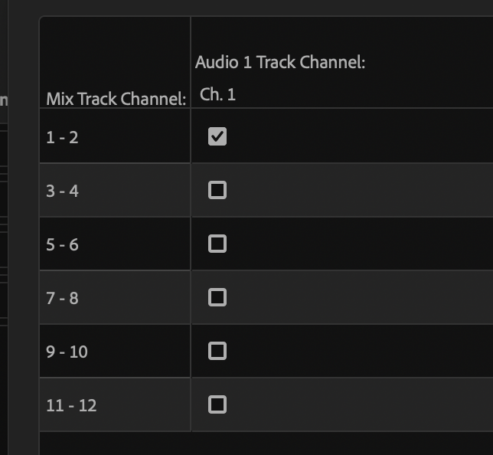Toggle the 11 - 12 row checkbox

pyautogui.click(x=217, y=405)
